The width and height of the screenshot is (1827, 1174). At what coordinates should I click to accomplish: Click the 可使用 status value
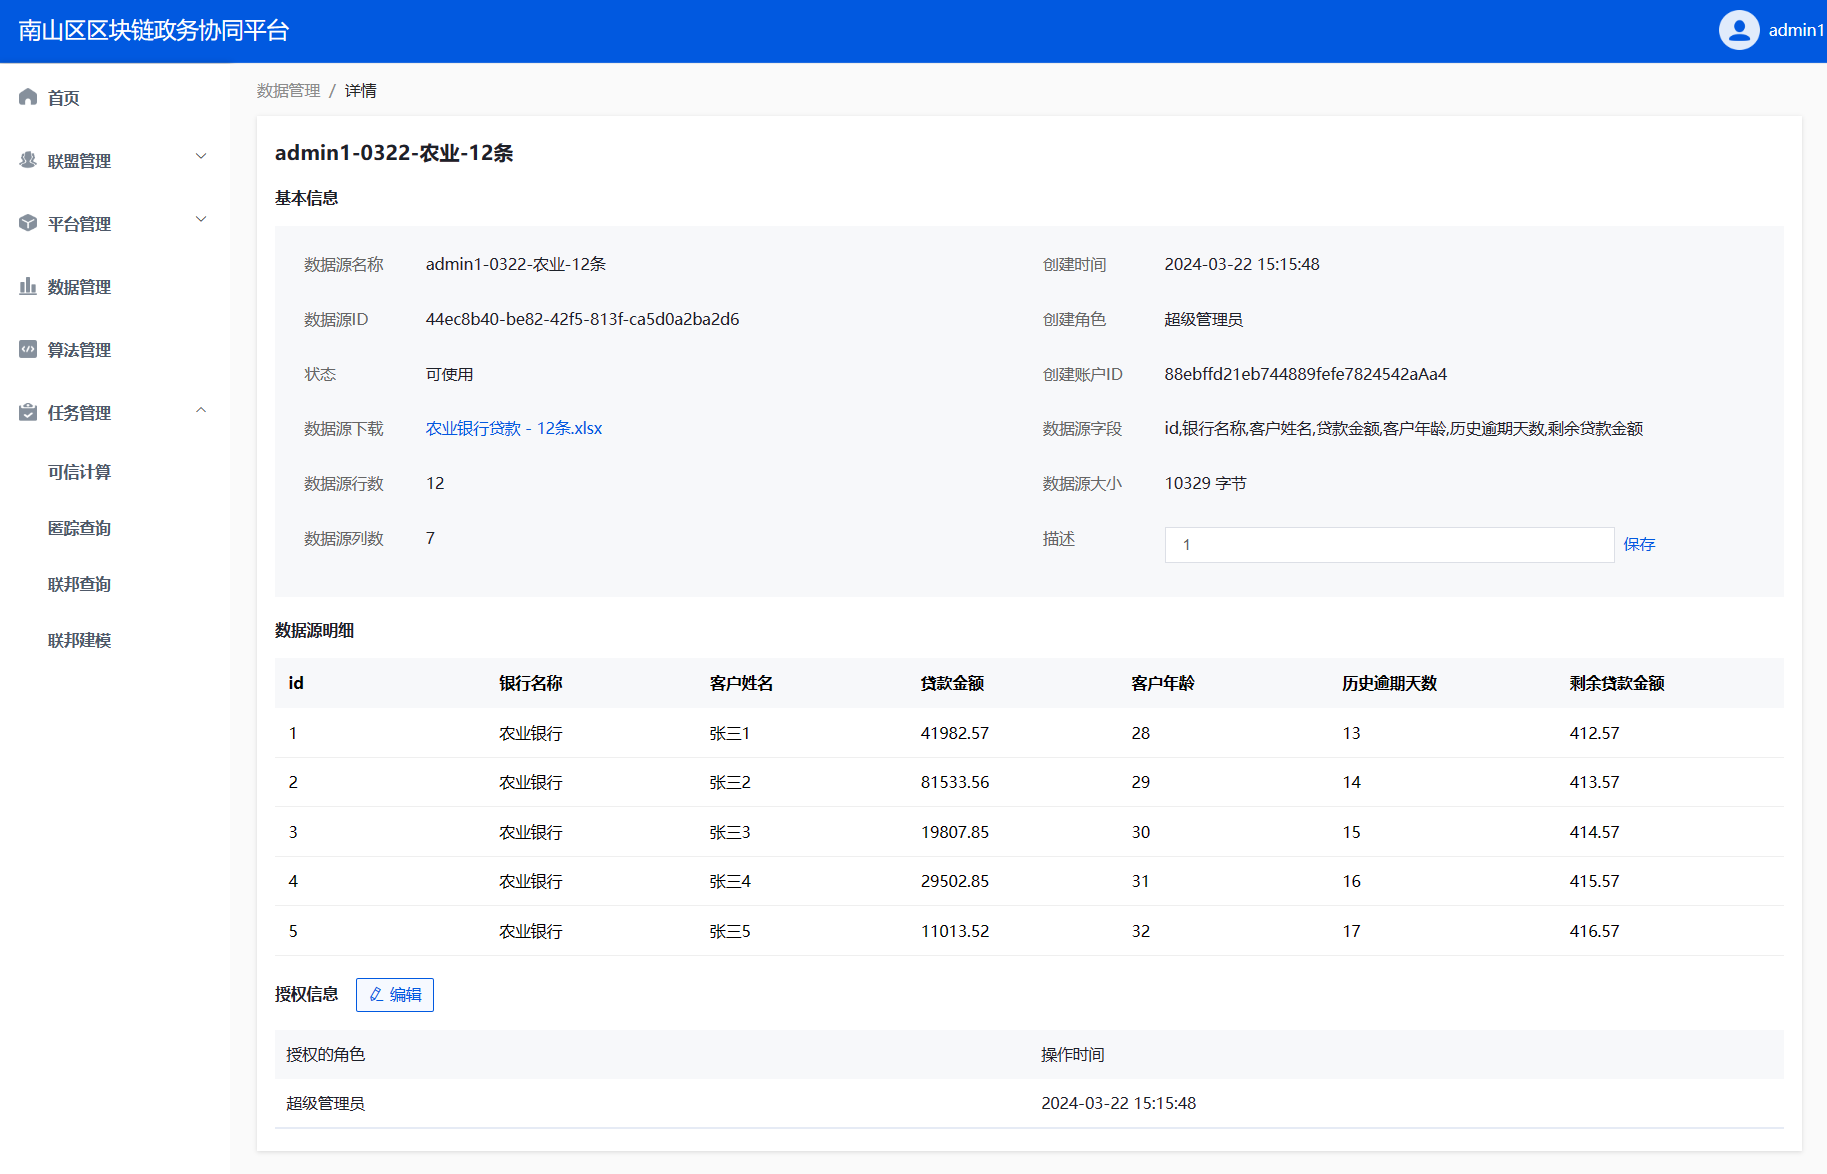[449, 374]
